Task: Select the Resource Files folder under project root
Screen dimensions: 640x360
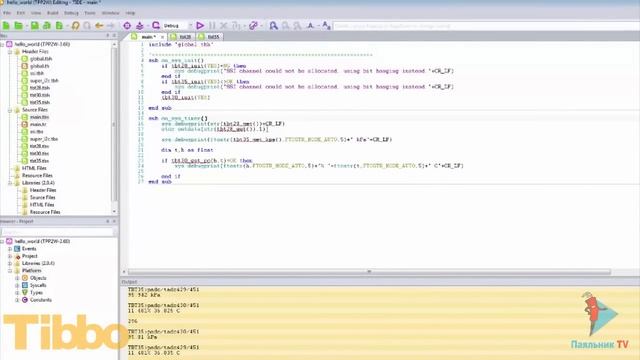Action: [37, 176]
